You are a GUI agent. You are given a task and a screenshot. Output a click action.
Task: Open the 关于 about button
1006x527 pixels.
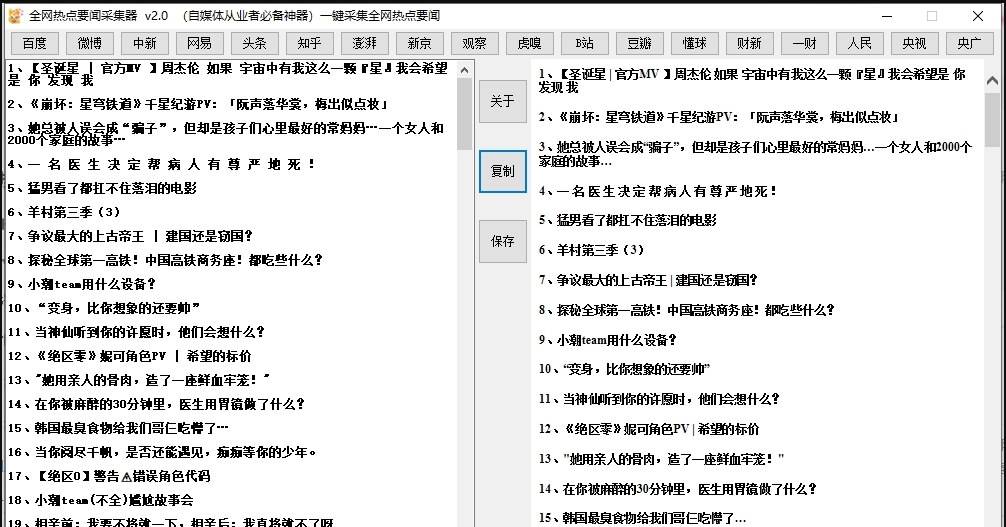click(502, 101)
